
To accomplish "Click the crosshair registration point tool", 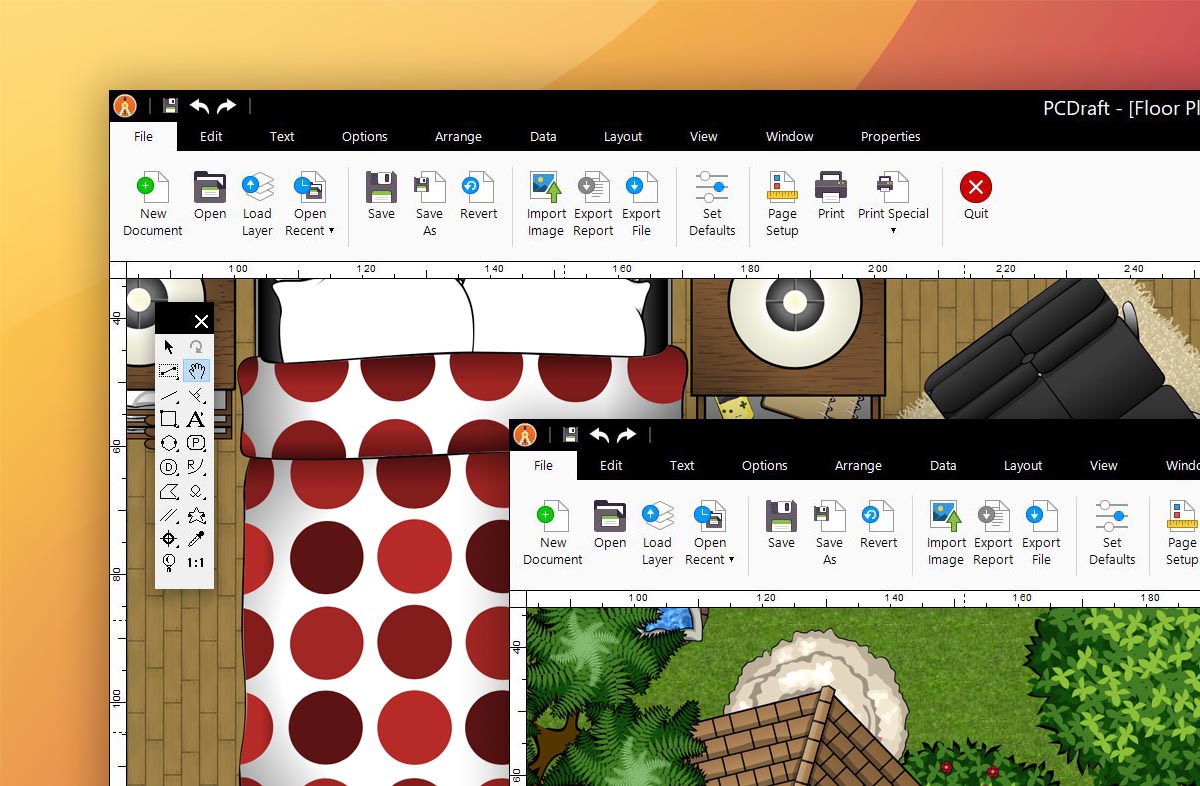I will [169, 540].
